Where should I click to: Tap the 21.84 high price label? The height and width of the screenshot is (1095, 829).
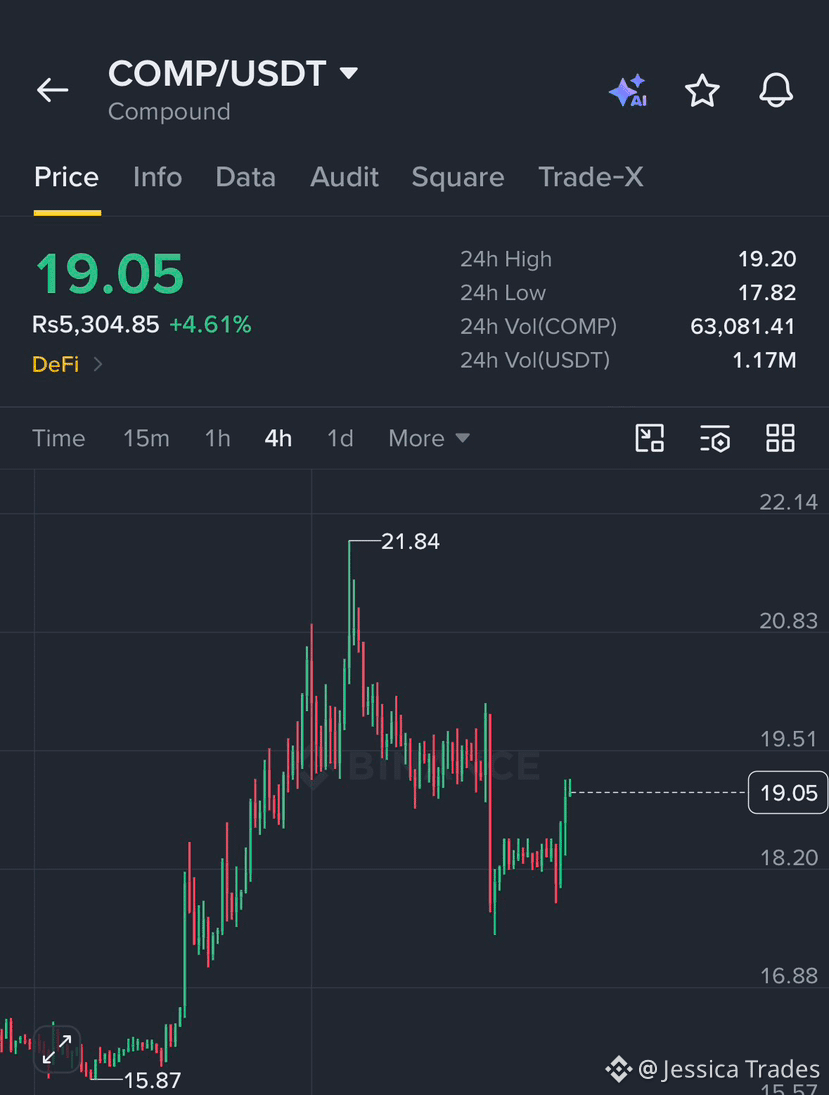click(411, 541)
